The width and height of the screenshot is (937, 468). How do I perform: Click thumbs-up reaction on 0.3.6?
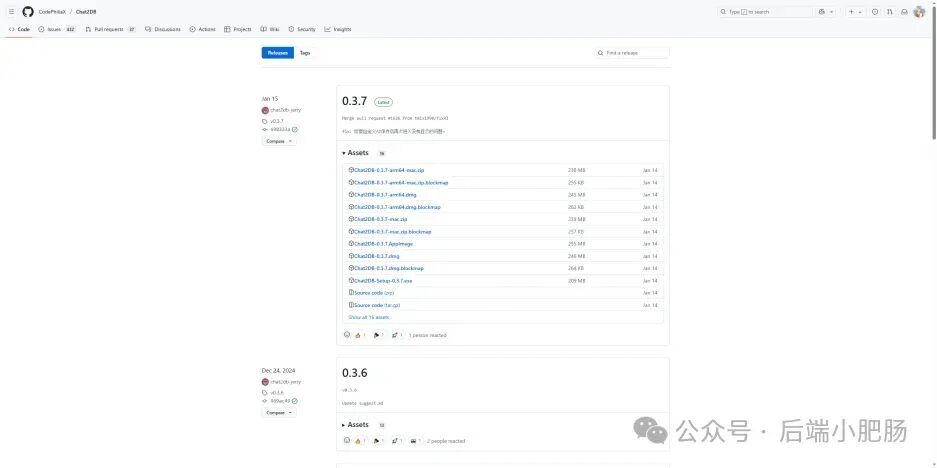[x=360, y=441]
